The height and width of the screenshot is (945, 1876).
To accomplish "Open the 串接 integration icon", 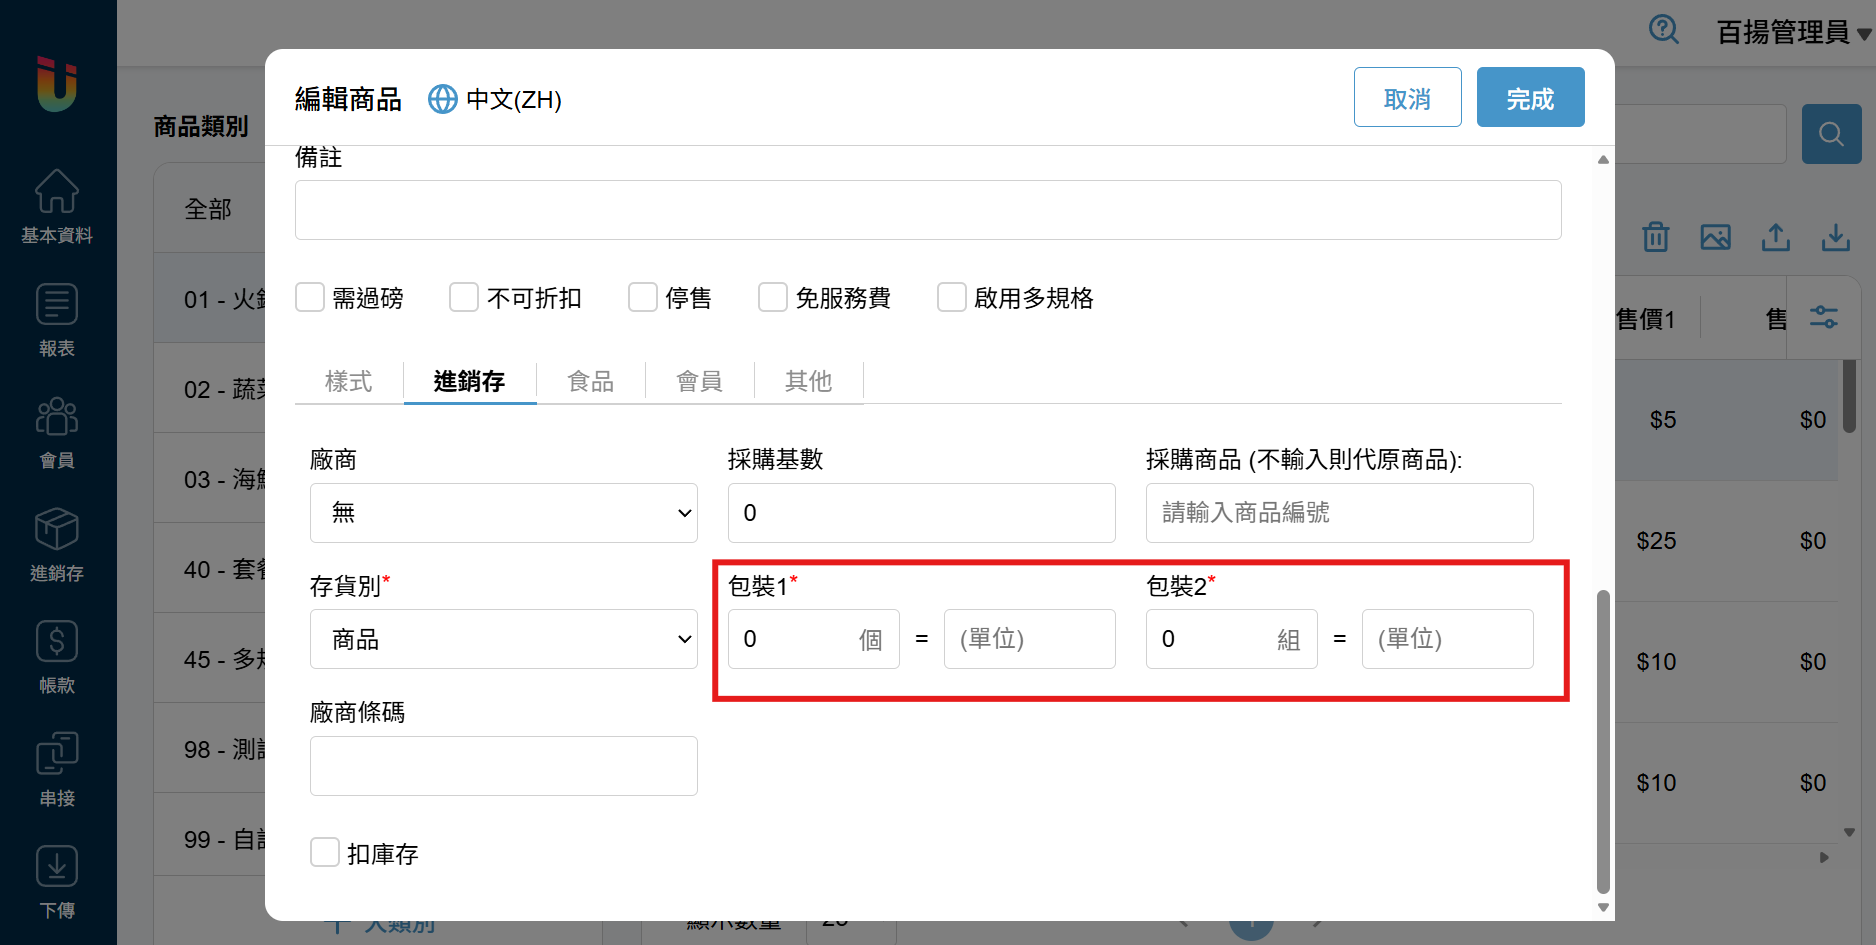I will pyautogui.click(x=57, y=755).
